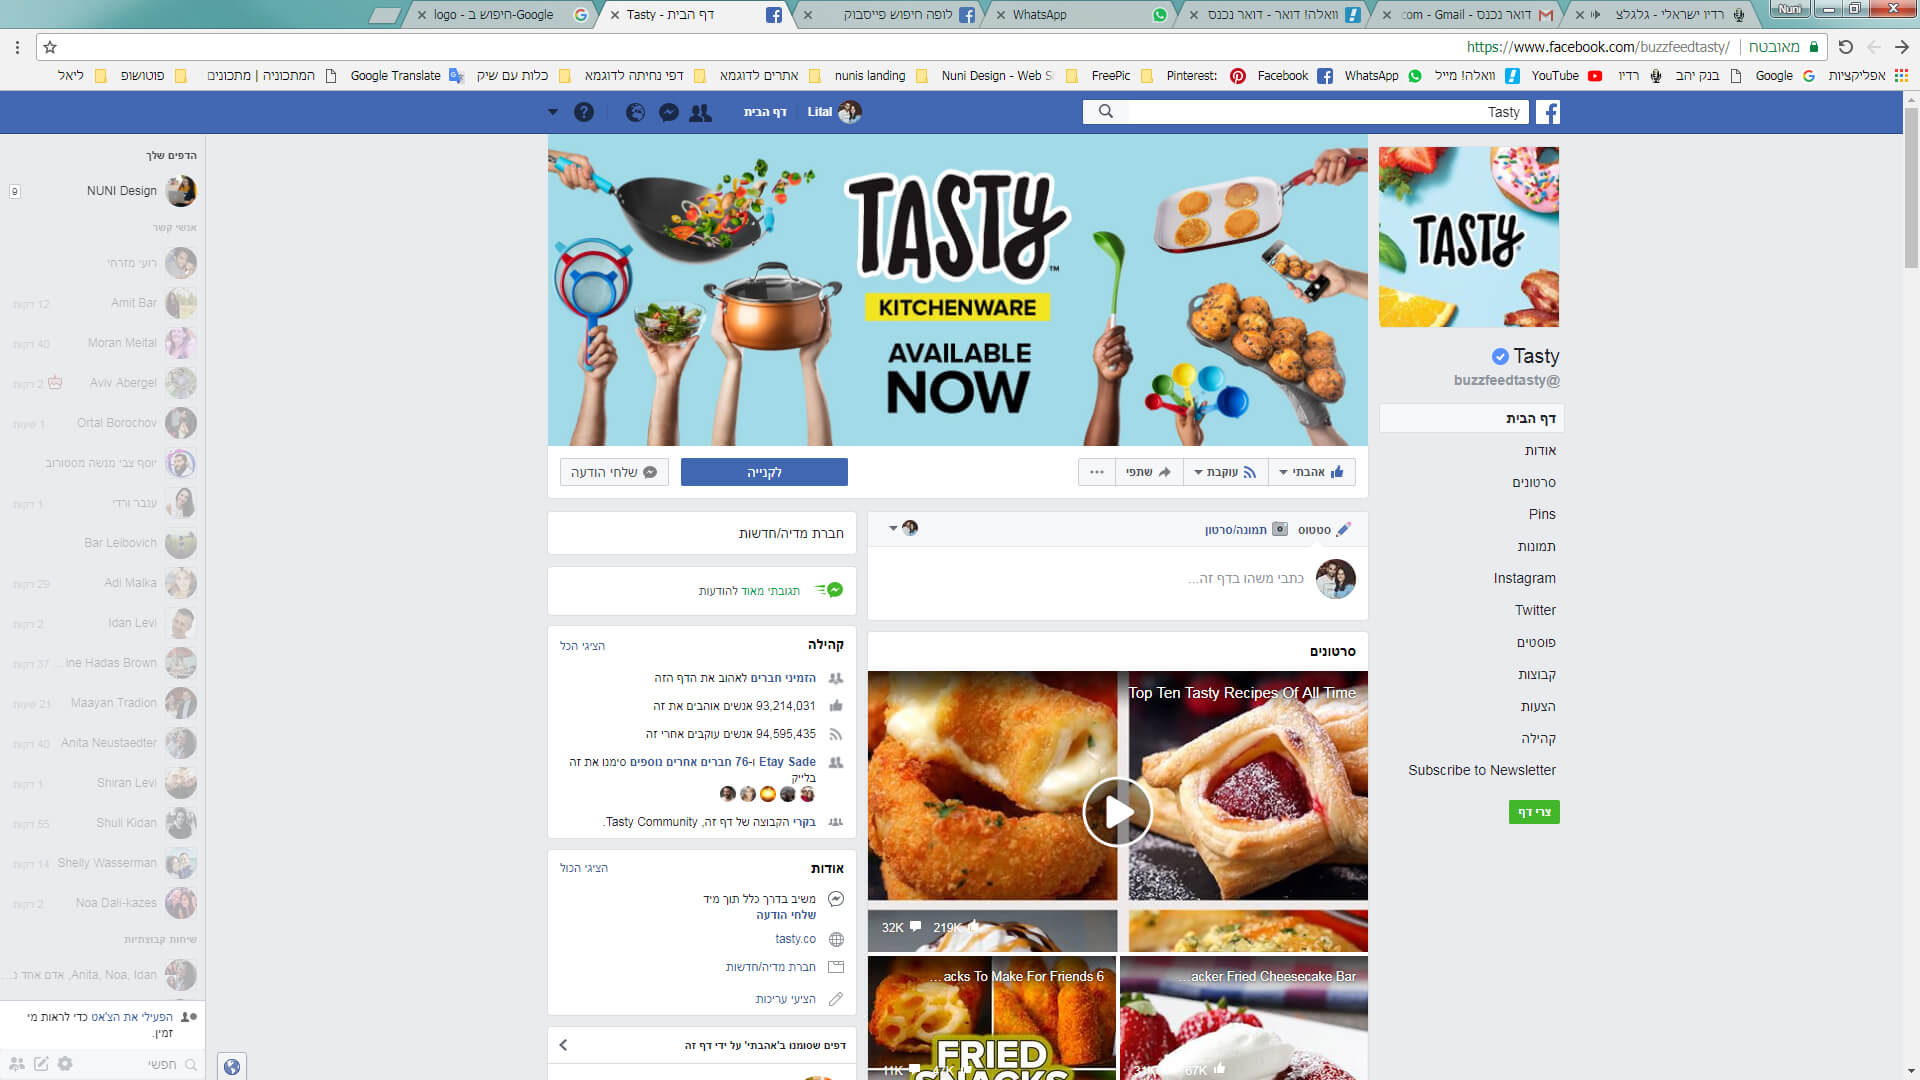Open the Posts פוסטים page tab
This screenshot has width=1920, height=1080.
(1535, 642)
